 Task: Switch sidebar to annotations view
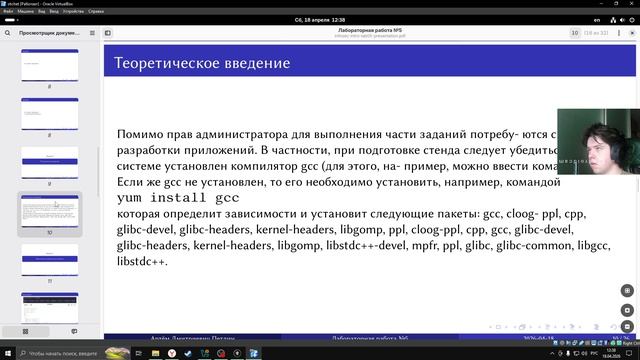74,331
